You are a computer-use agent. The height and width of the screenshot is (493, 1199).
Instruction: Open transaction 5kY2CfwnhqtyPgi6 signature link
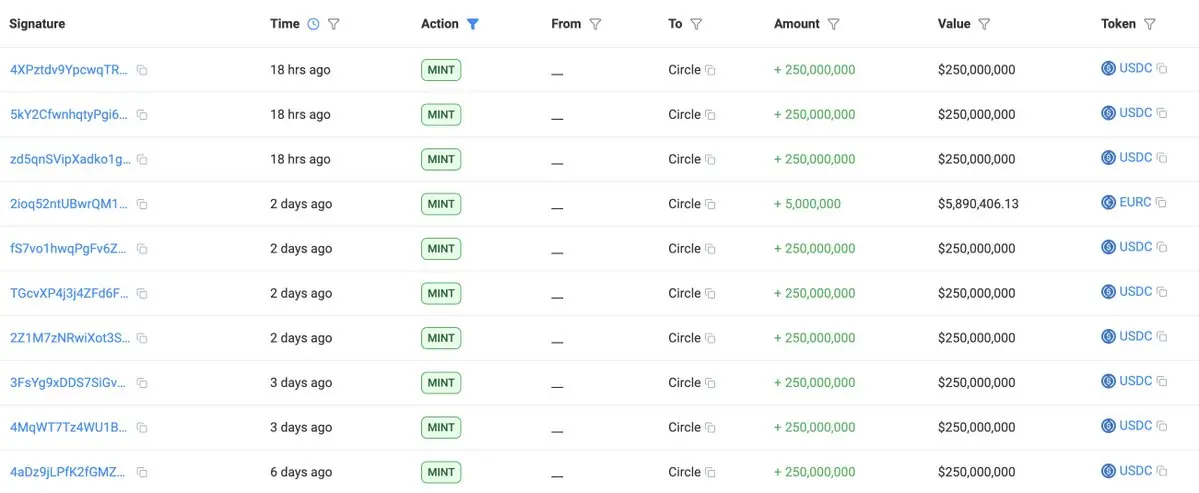(69, 115)
